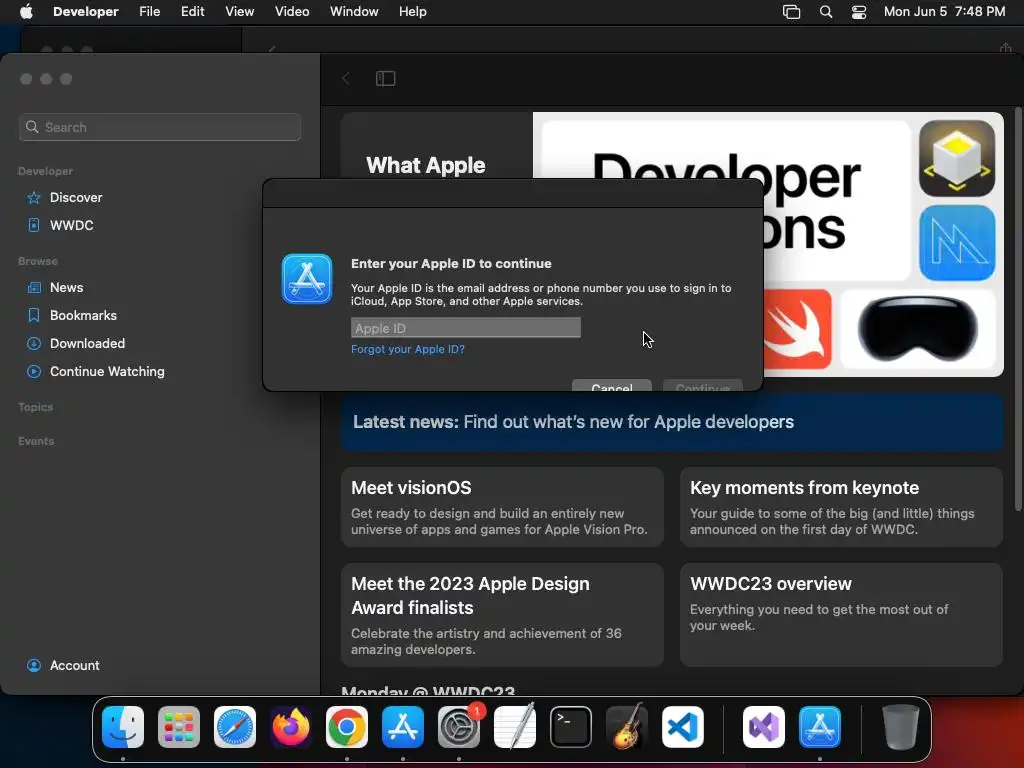Open purple Visual Studio from the Dock
The height and width of the screenshot is (768, 1024).
click(x=763, y=727)
